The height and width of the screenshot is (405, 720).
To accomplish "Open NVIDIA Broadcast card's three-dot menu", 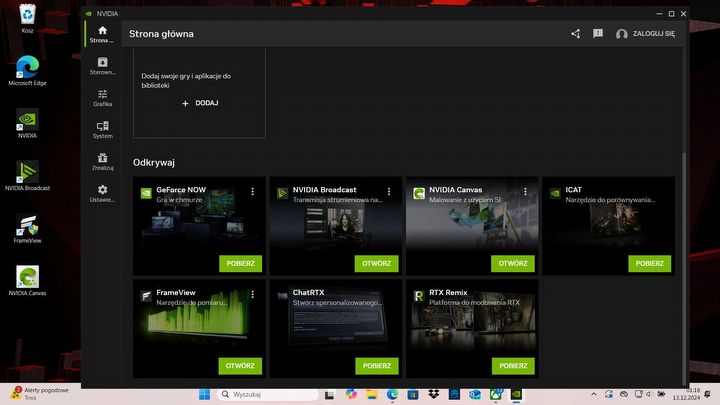I will pyautogui.click(x=390, y=191).
